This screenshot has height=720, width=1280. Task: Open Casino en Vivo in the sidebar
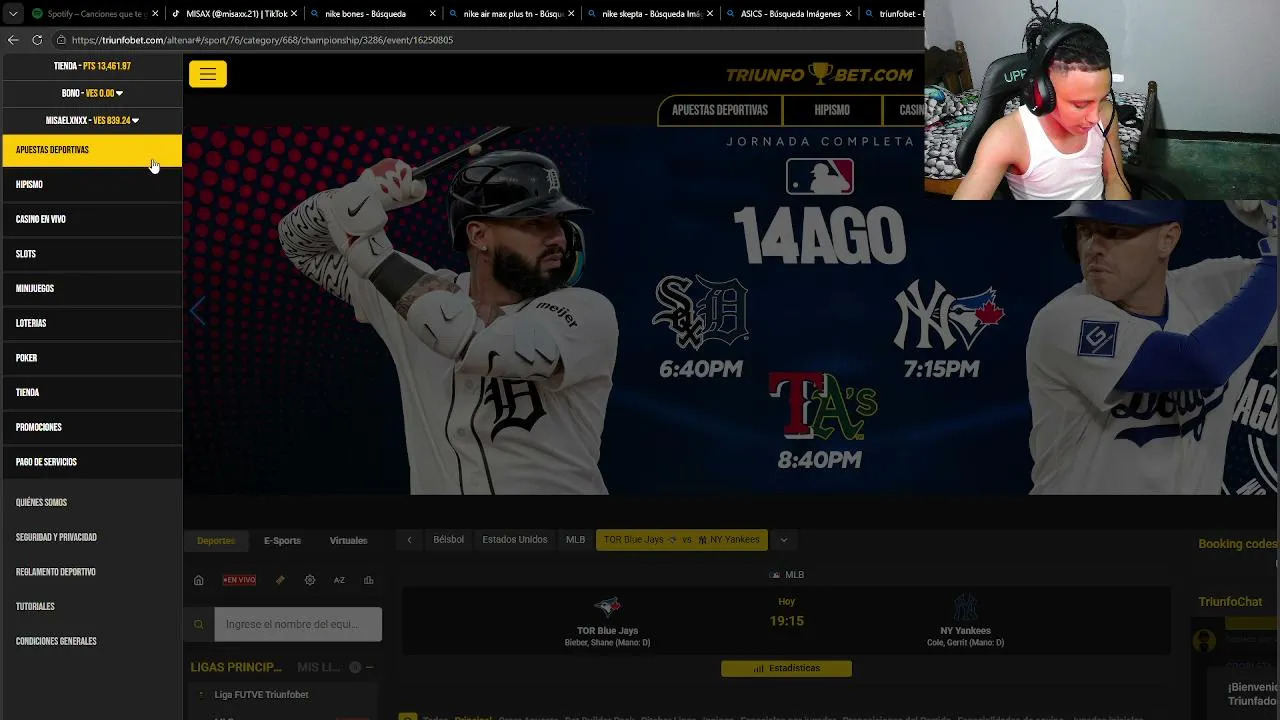[x=92, y=219]
